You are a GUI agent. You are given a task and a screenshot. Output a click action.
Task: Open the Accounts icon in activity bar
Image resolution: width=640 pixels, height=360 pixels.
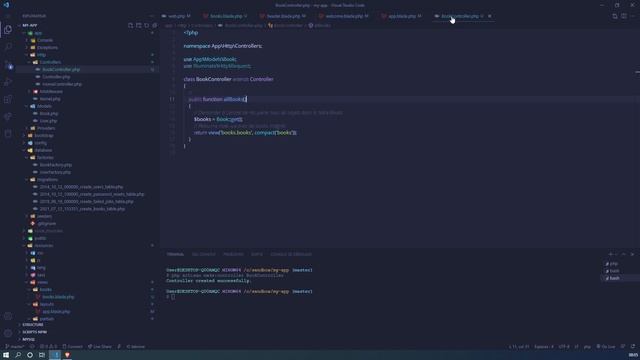(8, 316)
